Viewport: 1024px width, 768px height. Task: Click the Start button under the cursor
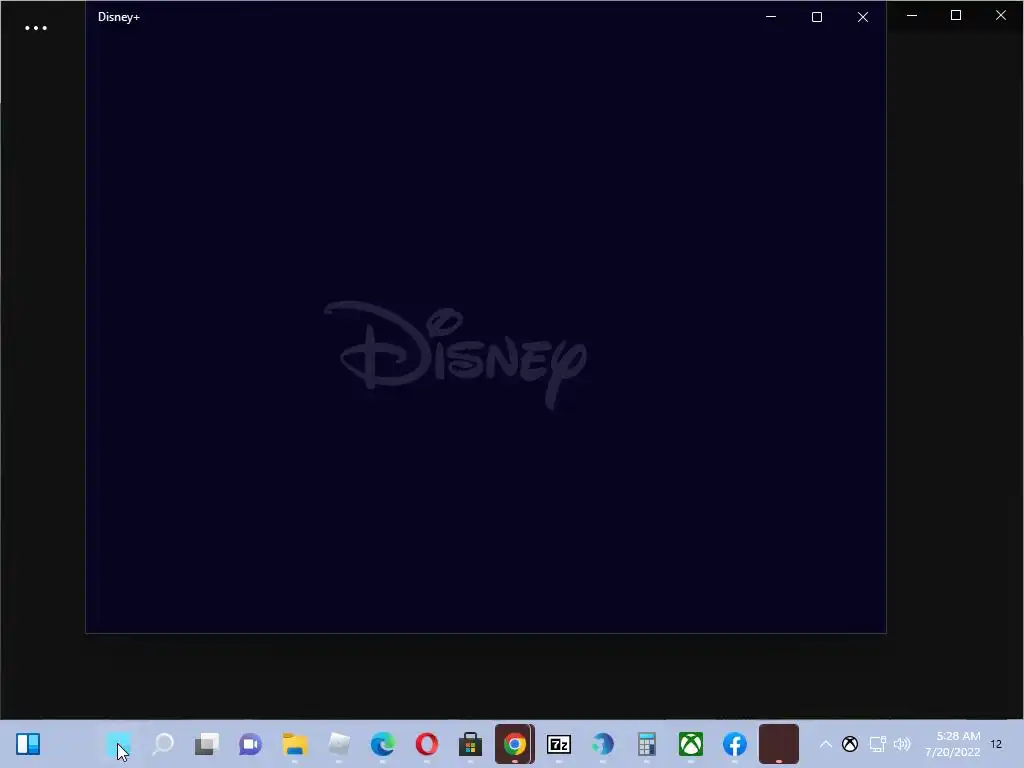tap(118, 744)
